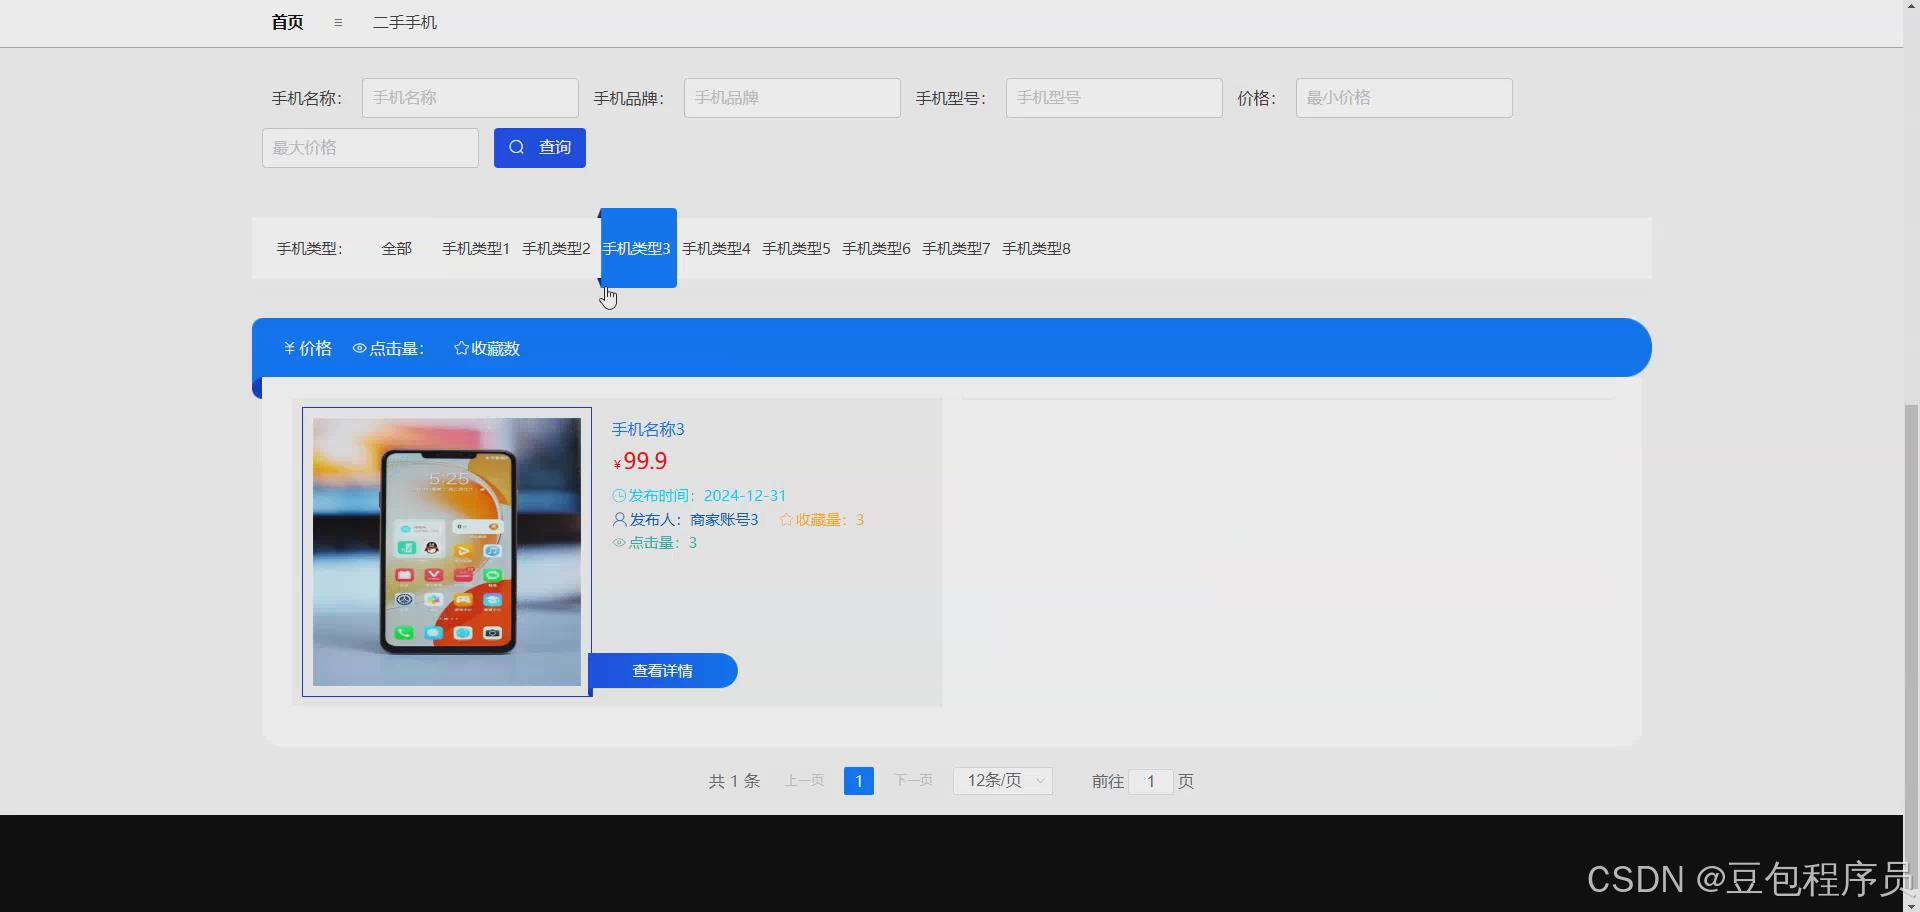Screen dimensions: 1920x912
Task: Sort by 点击量 in blue bar
Action: [388, 348]
